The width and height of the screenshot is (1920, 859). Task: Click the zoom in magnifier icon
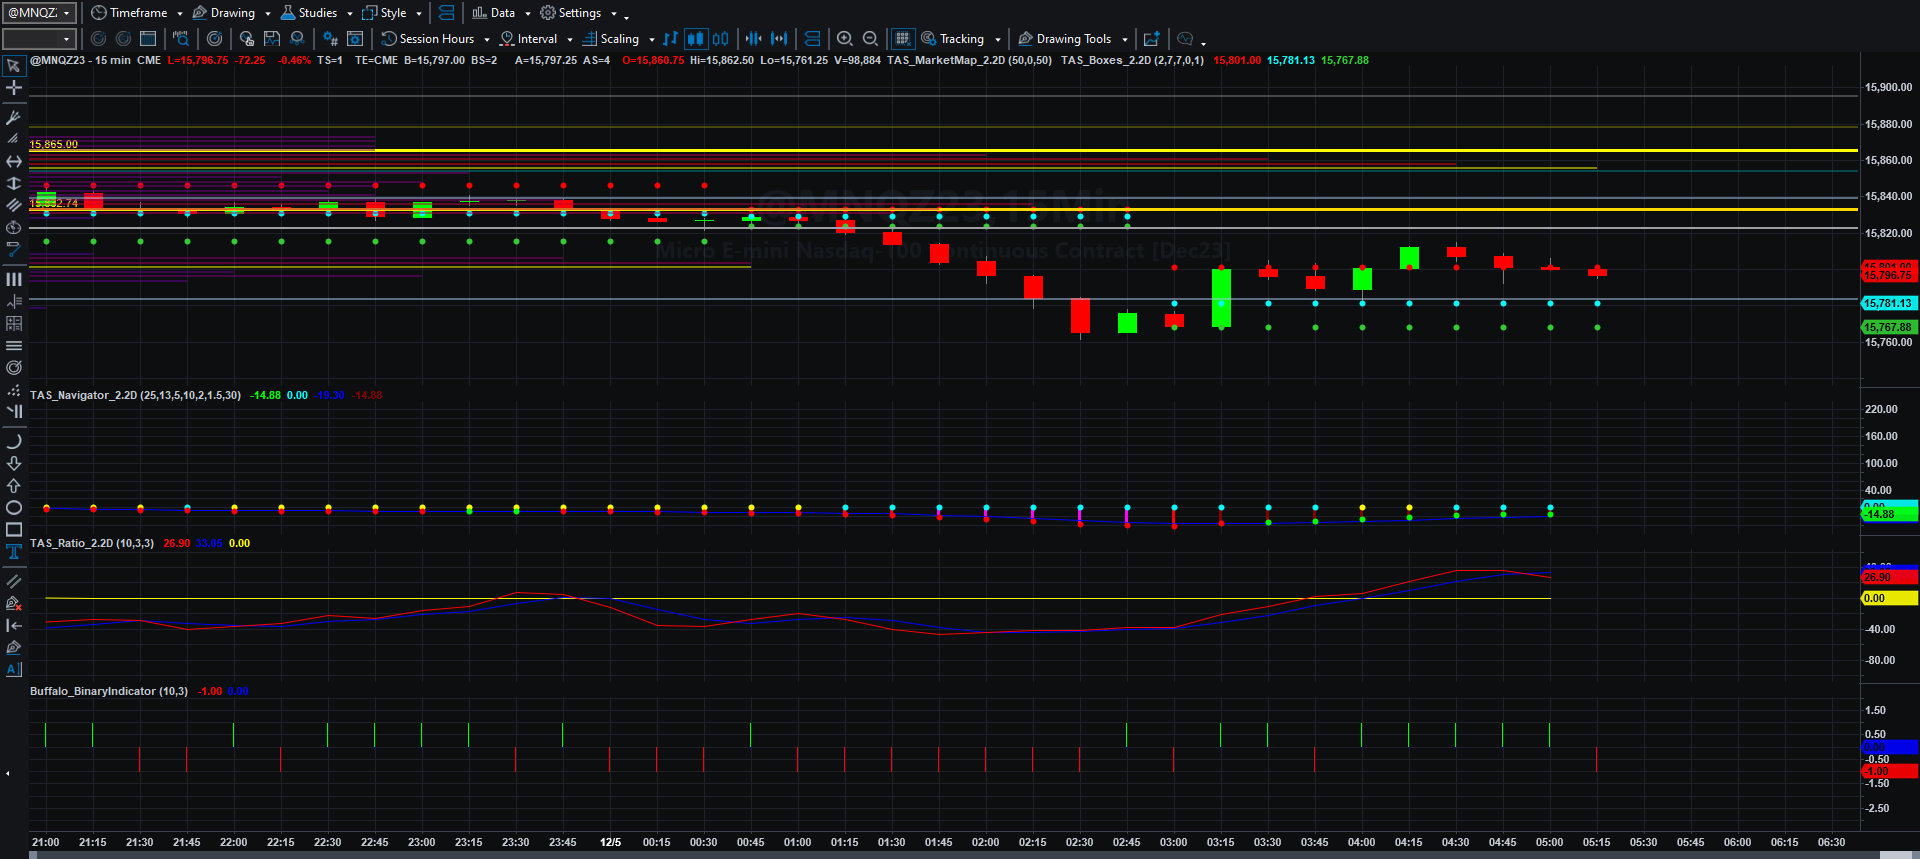[845, 39]
